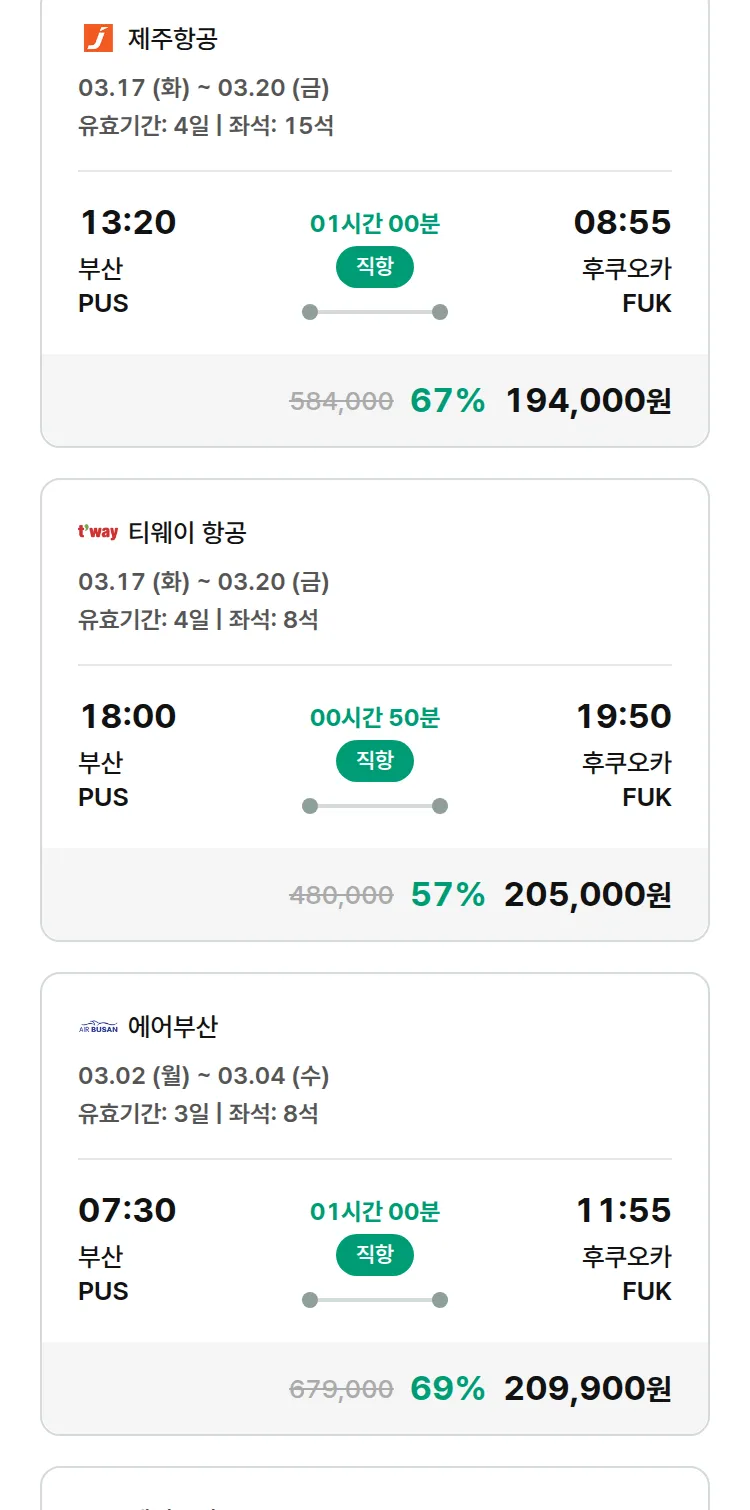Click the 67% discount label
This screenshot has width=750, height=1510.
click(x=447, y=401)
